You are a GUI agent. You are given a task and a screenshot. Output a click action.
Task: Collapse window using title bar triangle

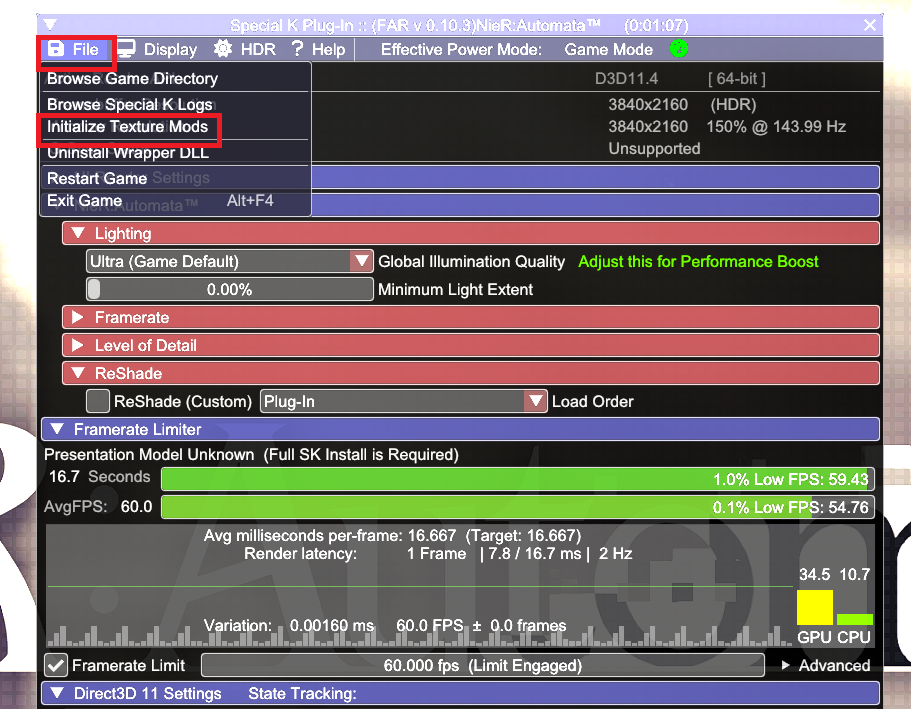tap(50, 25)
